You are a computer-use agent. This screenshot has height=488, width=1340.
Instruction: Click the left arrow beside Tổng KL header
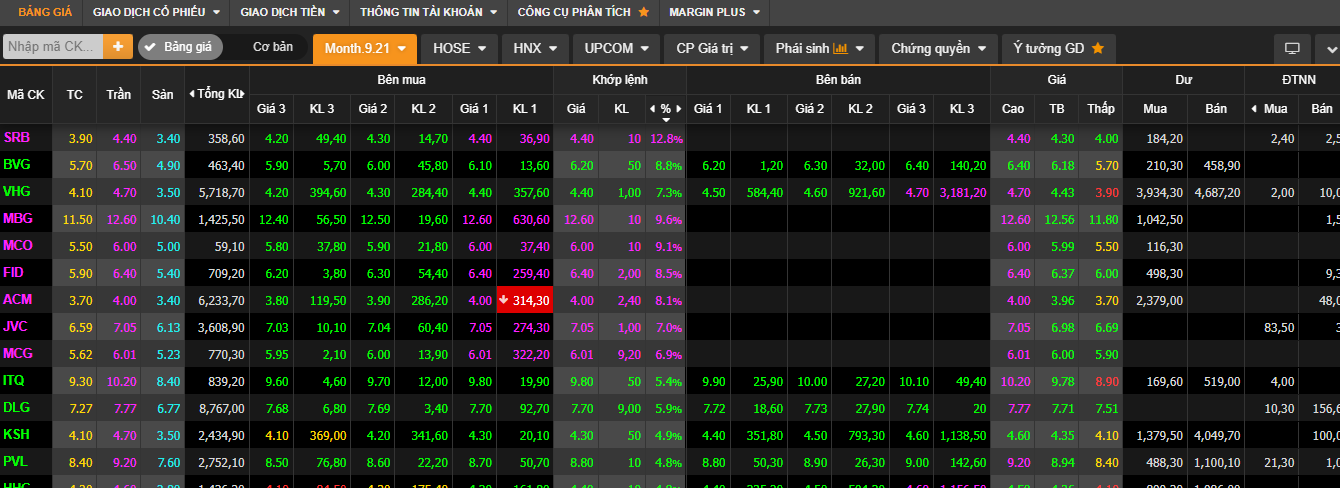point(192,94)
